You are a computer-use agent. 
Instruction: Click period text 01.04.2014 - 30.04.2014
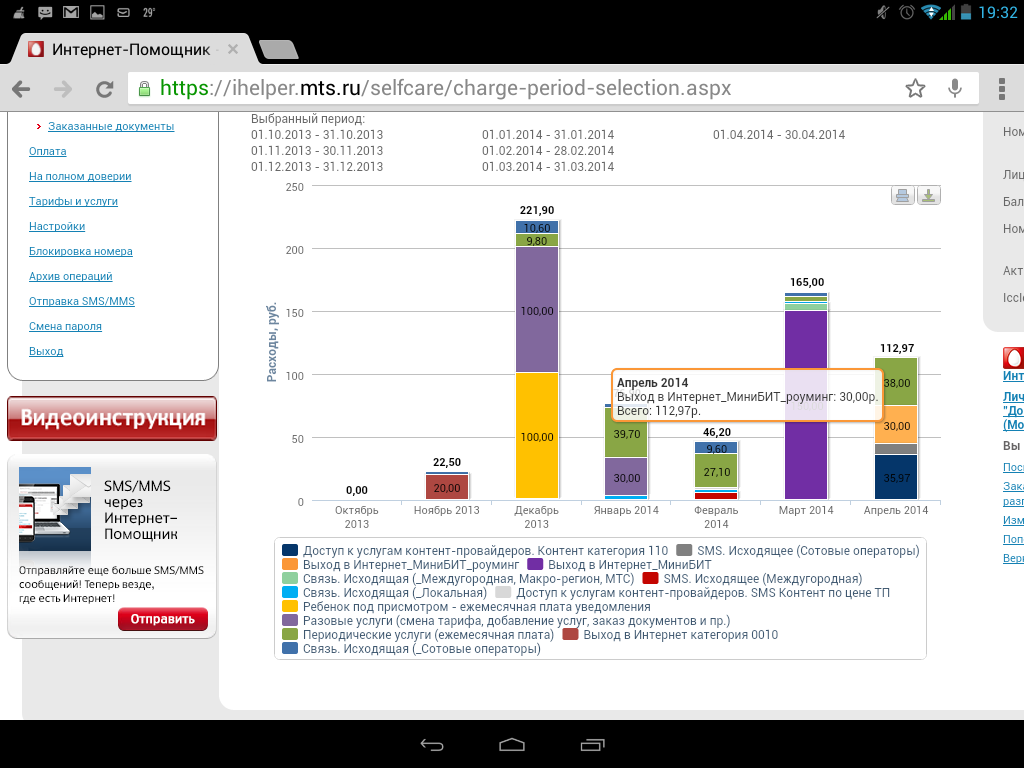tap(779, 135)
